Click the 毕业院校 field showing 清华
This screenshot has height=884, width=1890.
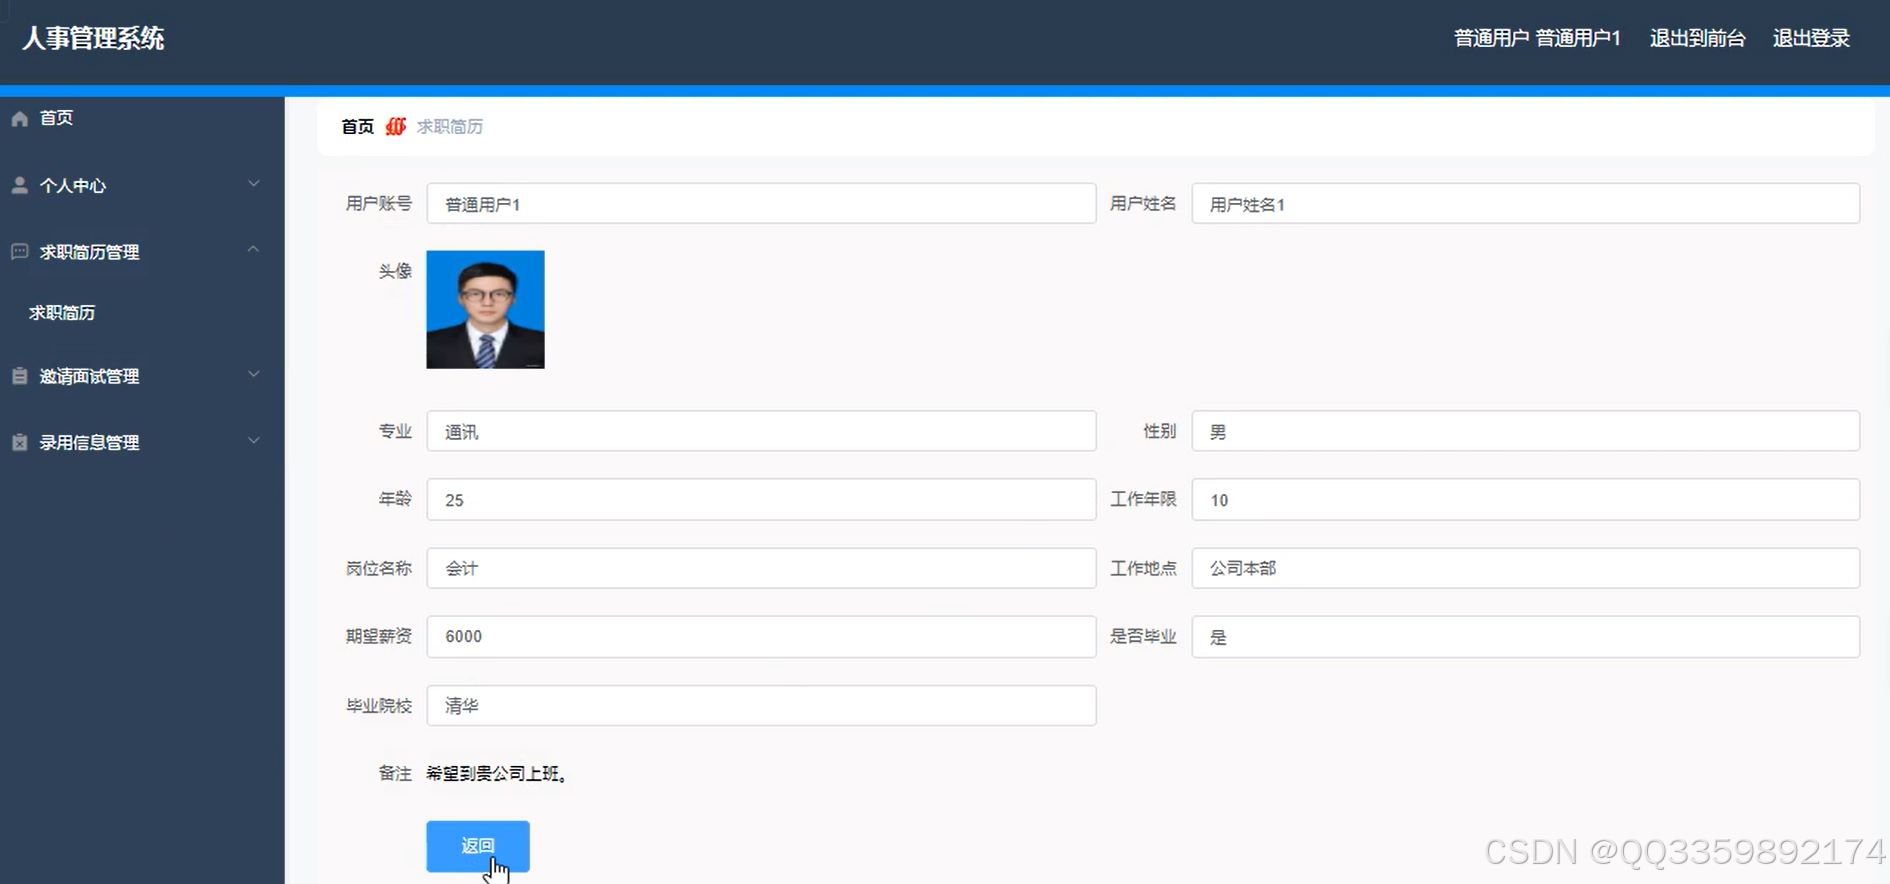click(x=761, y=706)
